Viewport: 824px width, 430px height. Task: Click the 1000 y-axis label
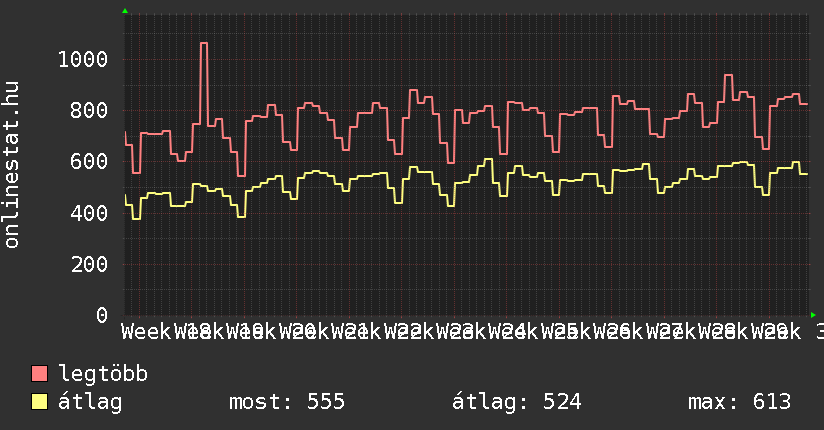(x=83, y=59)
